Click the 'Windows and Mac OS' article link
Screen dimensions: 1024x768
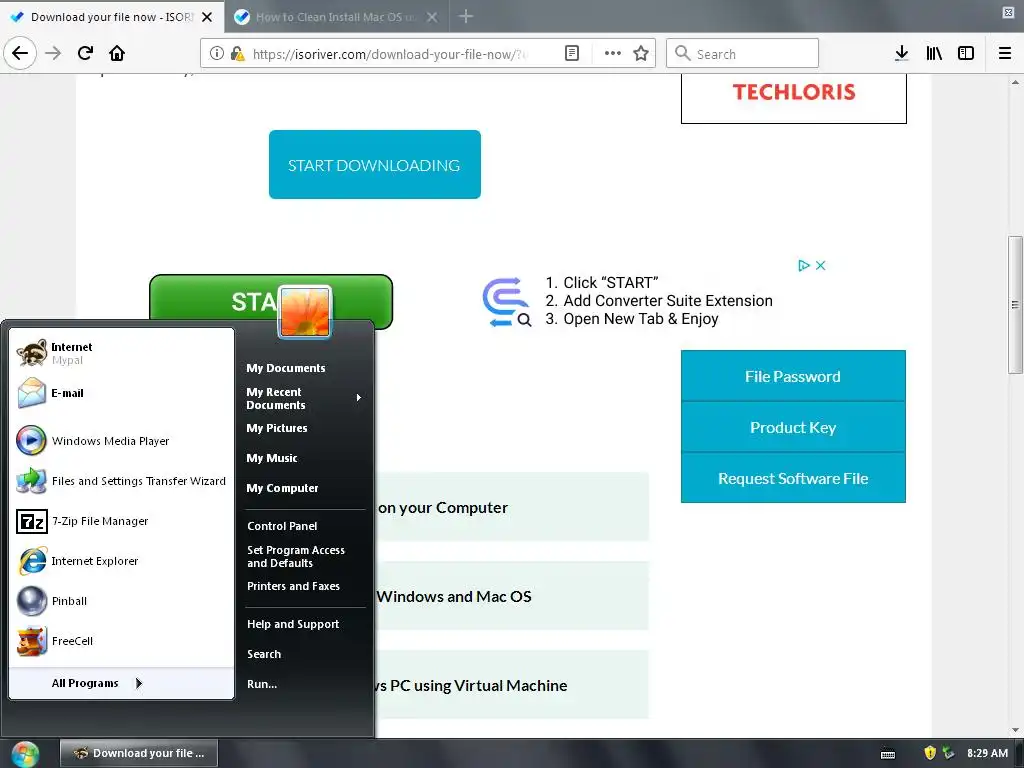[455, 596]
